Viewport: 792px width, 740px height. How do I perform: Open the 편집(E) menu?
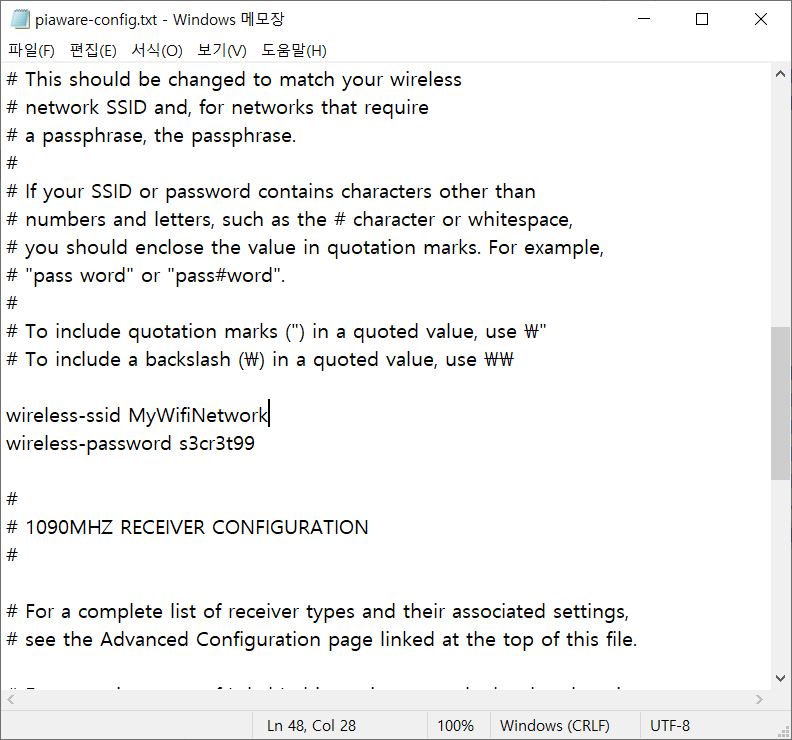[x=93, y=50]
